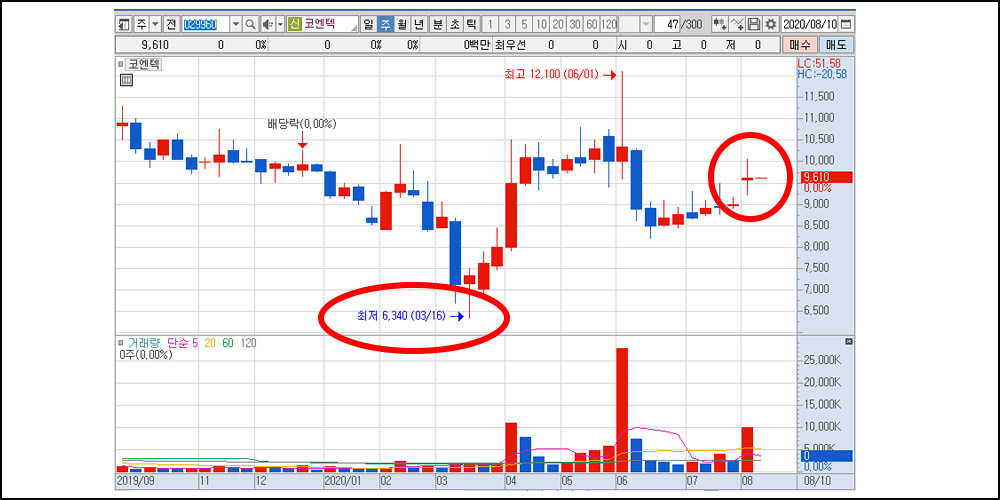Click the 06/01 candle with long upper wick
Screen dimensions: 1000x500
[x=622, y=153]
